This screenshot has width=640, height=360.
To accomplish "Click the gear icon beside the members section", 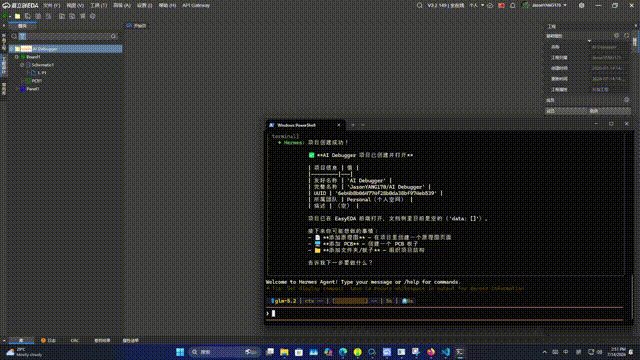I will point(627,100).
